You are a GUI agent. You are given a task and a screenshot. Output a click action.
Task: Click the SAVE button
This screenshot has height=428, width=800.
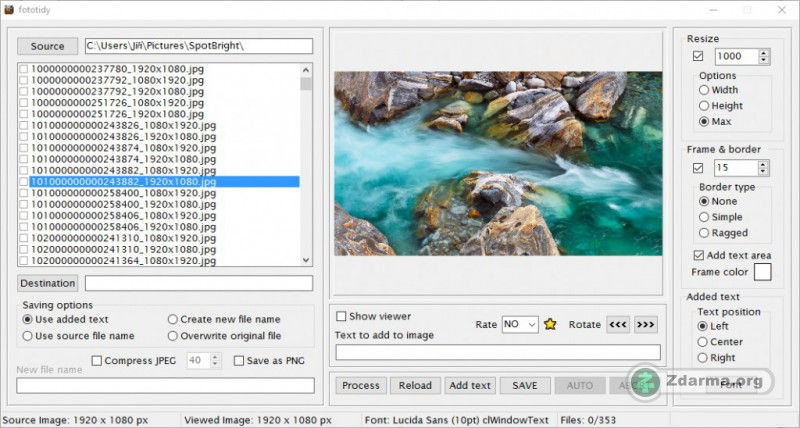coord(525,386)
